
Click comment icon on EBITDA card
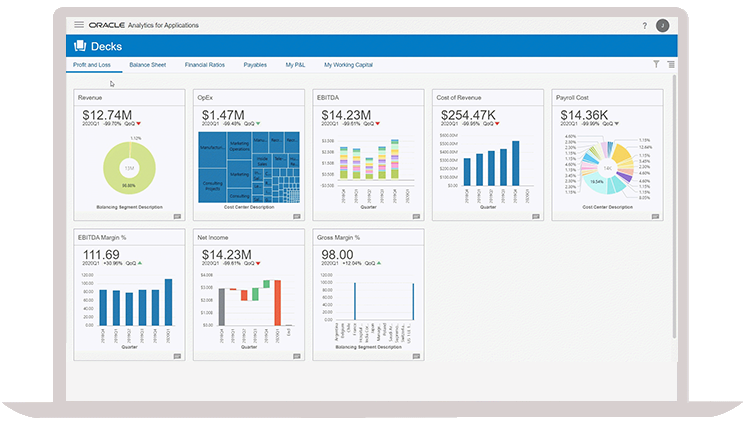[416, 217]
